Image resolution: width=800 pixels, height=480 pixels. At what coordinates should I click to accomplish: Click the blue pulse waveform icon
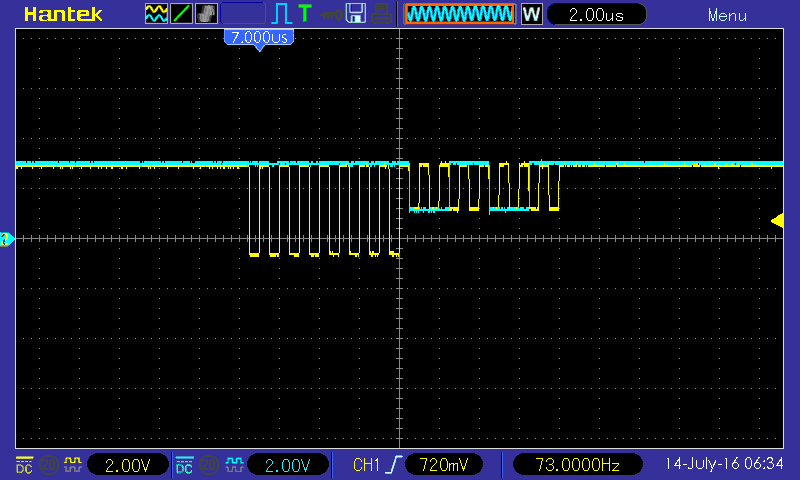pos(281,14)
